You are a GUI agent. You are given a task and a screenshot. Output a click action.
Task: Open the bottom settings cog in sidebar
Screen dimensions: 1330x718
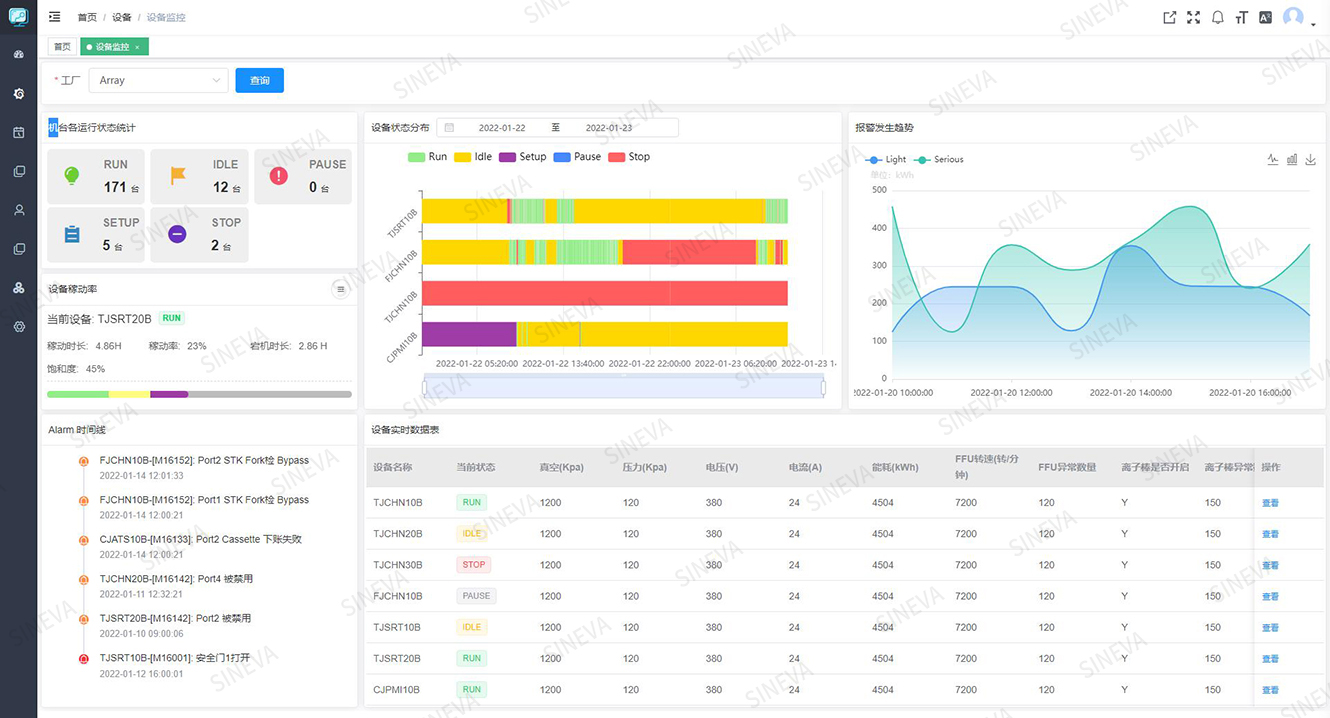(18, 327)
